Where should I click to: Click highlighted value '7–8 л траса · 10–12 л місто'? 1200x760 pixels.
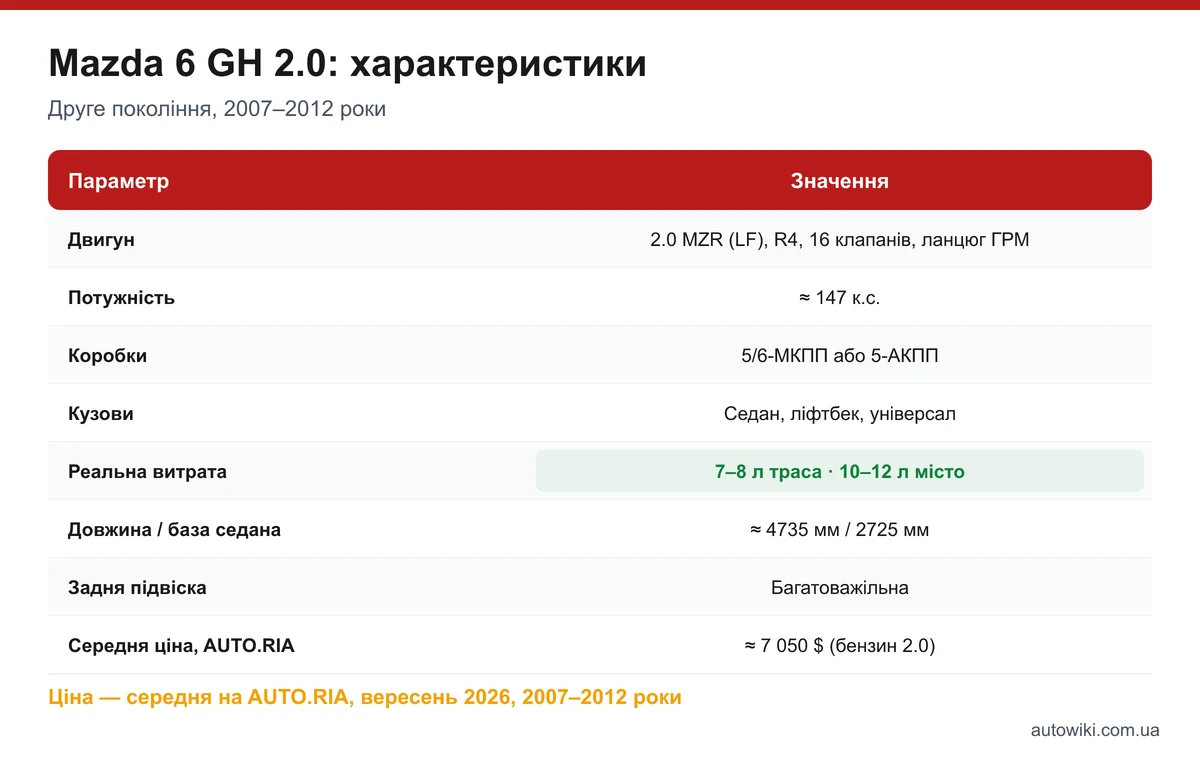coord(840,471)
